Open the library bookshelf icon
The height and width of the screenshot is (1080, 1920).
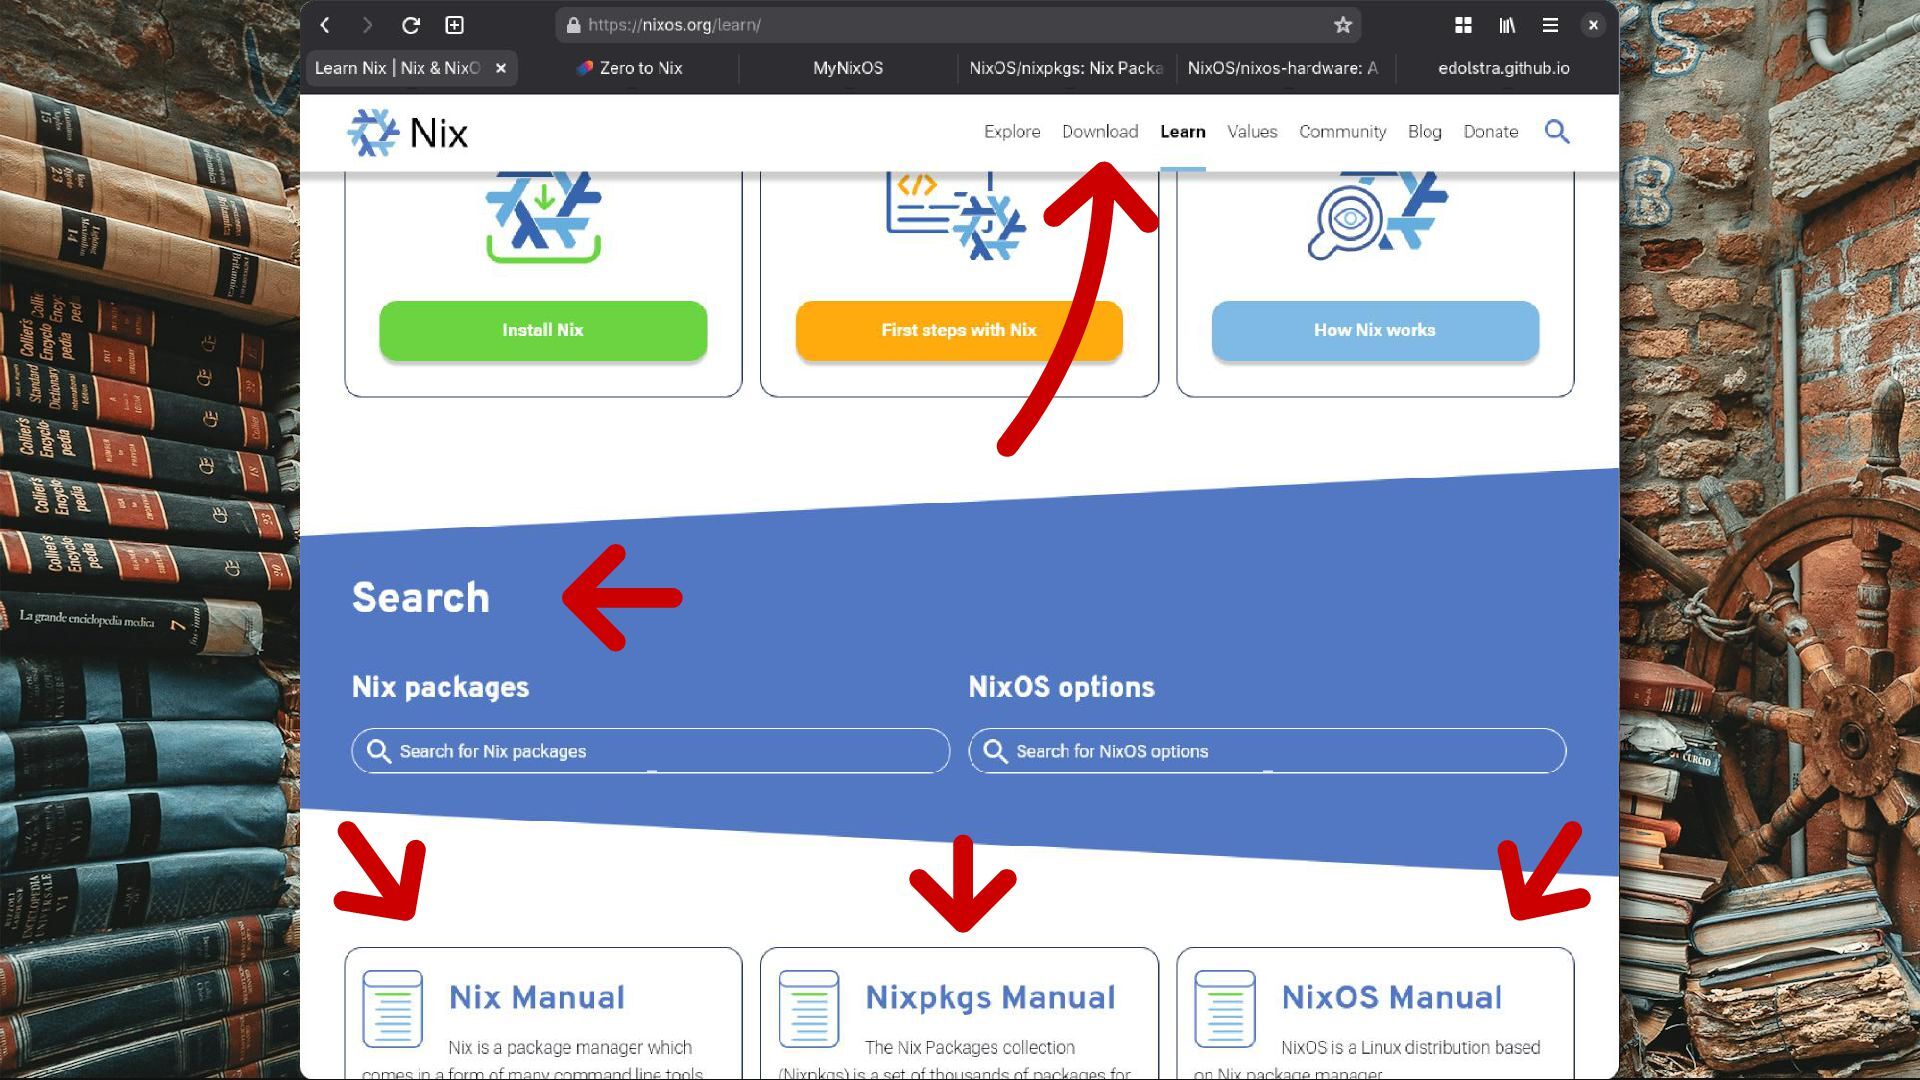click(x=1507, y=25)
